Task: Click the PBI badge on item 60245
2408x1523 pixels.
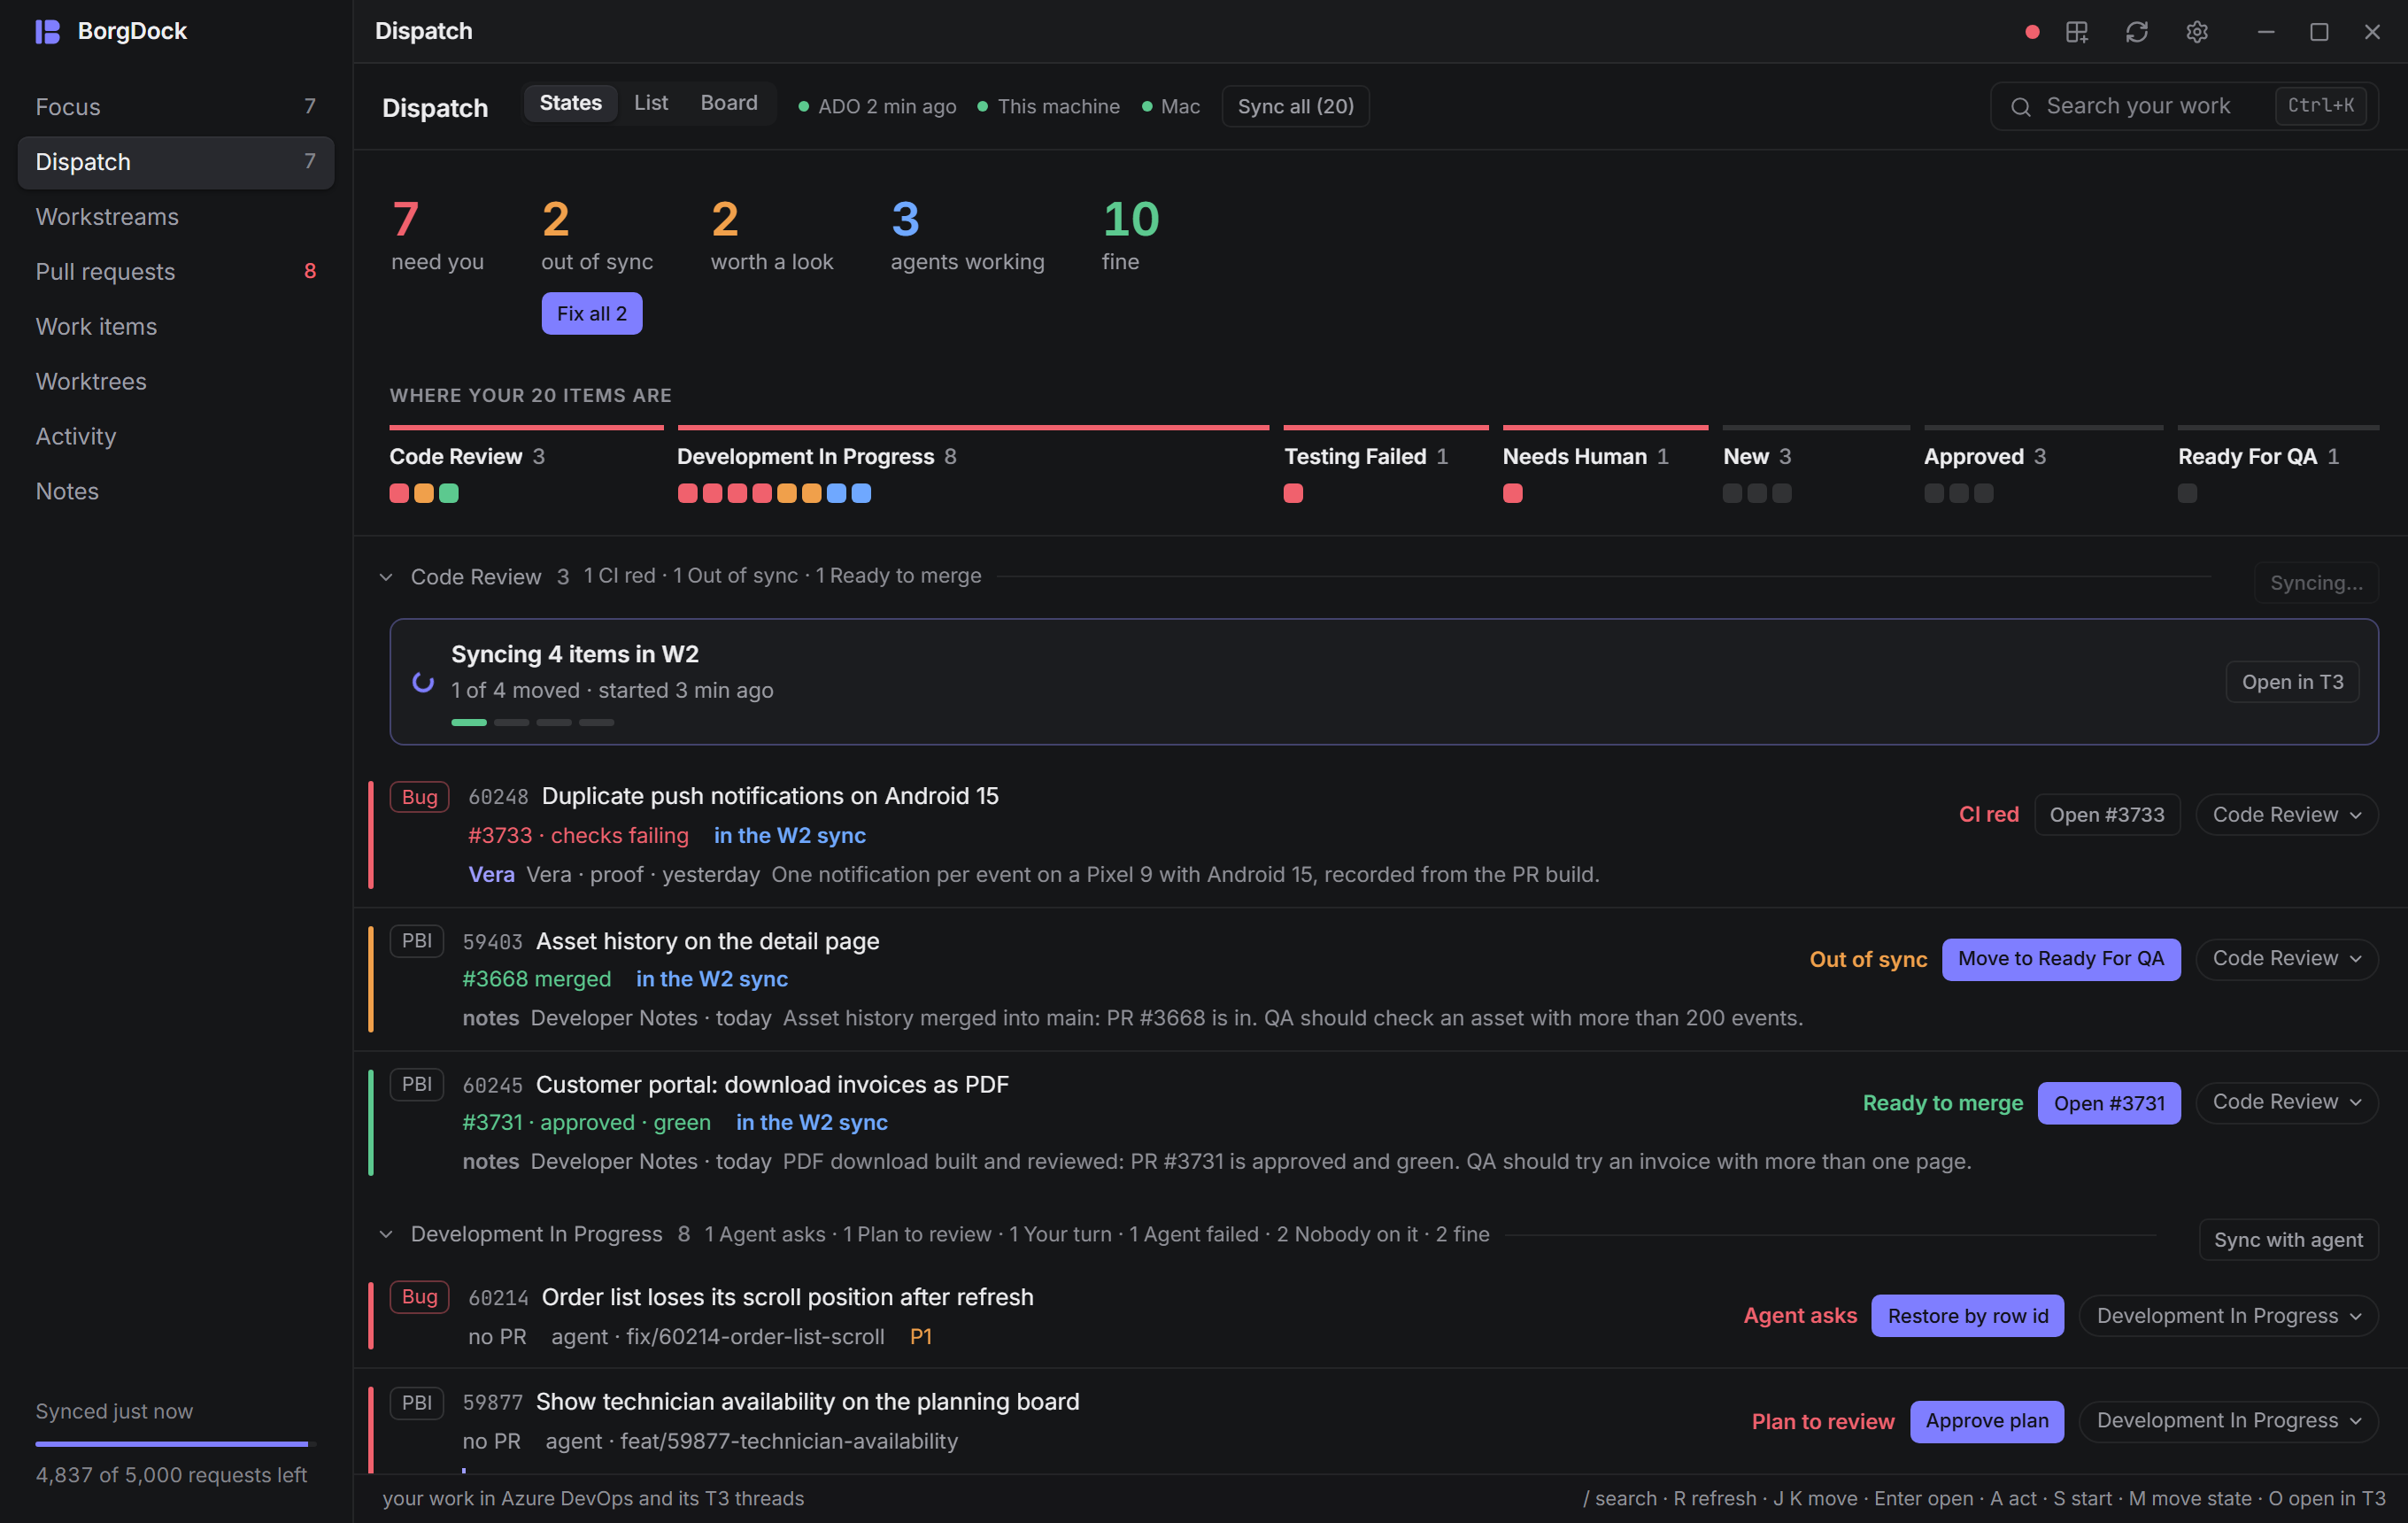Action: click(417, 1085)
